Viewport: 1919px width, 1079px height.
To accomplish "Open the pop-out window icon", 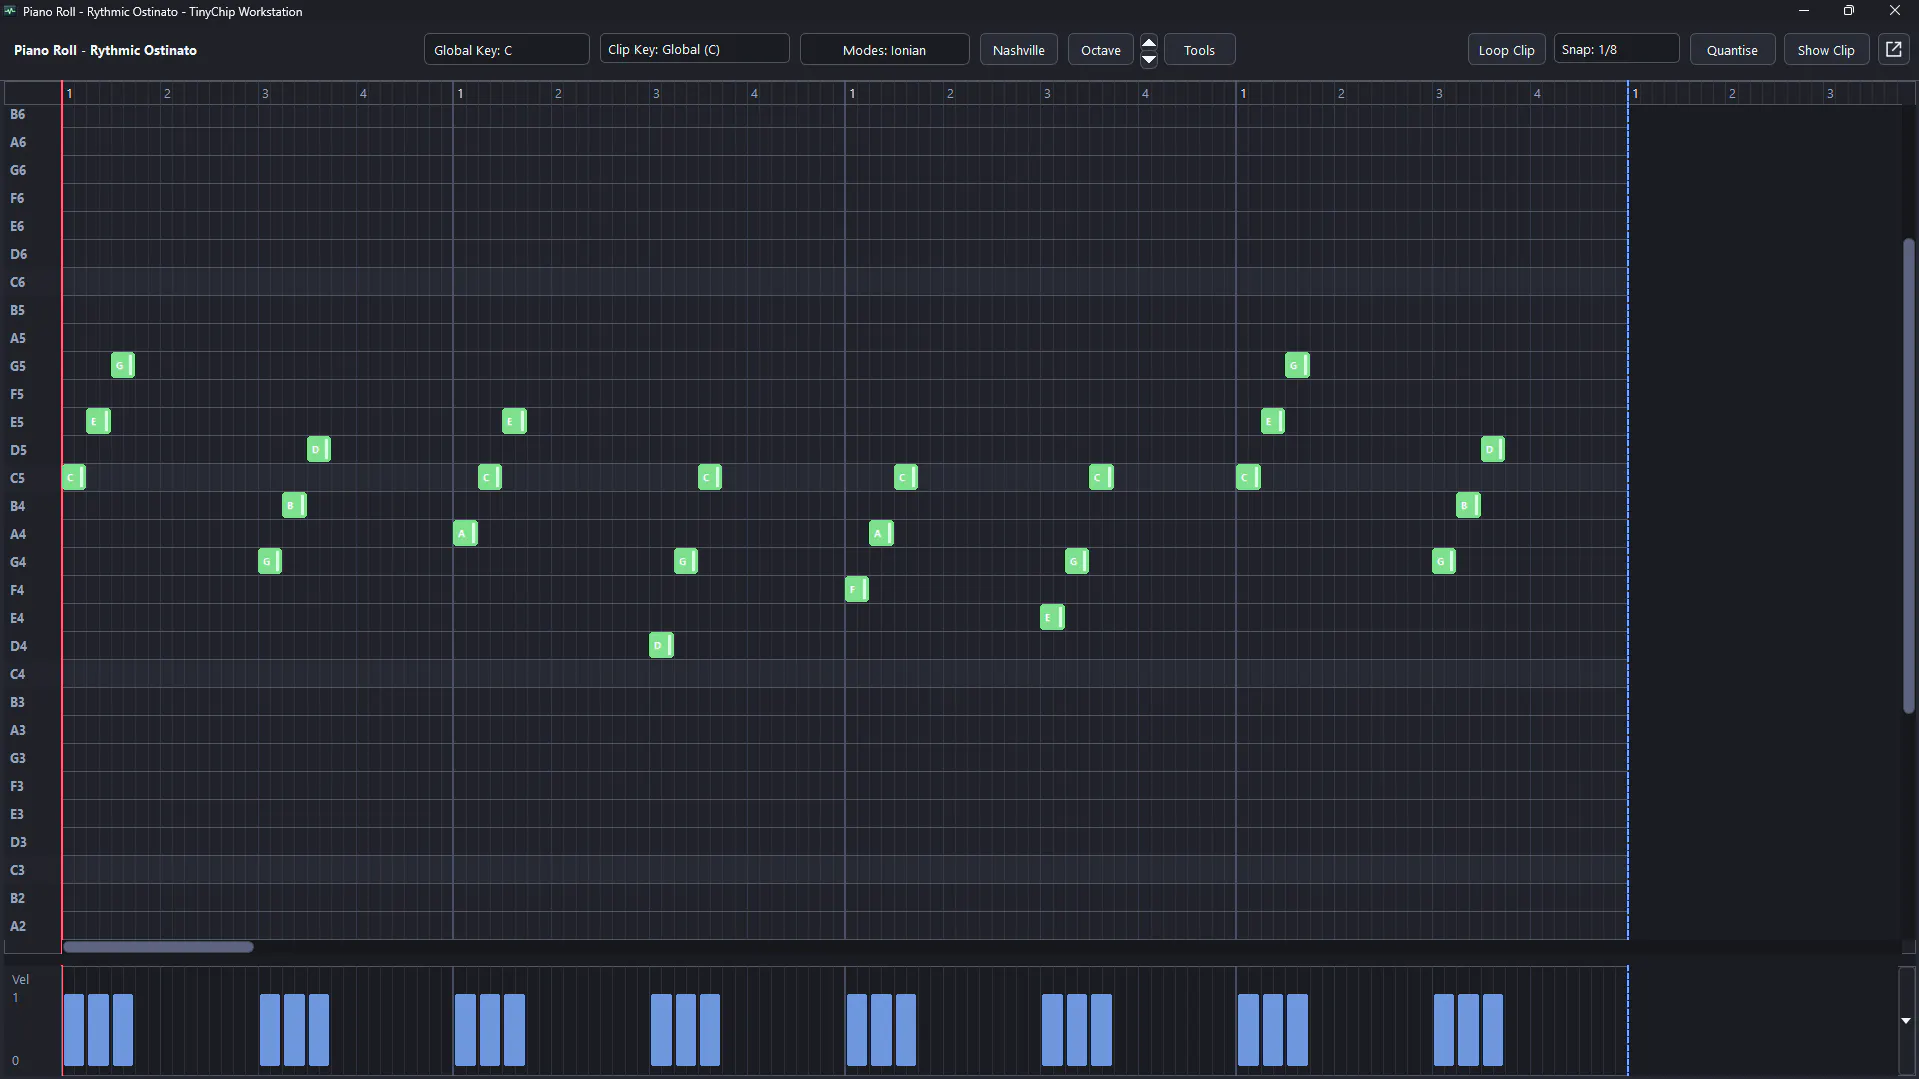I will (1893, 50).
